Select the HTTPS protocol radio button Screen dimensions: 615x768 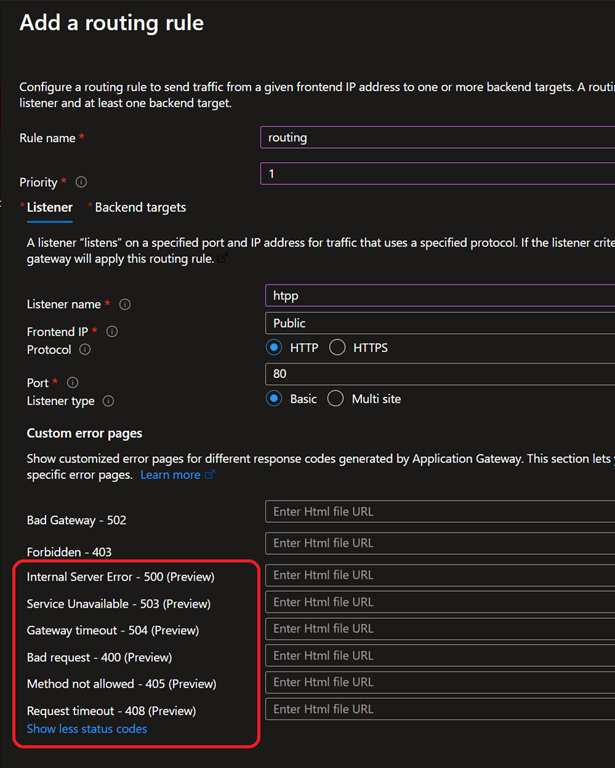click(337, 348)
